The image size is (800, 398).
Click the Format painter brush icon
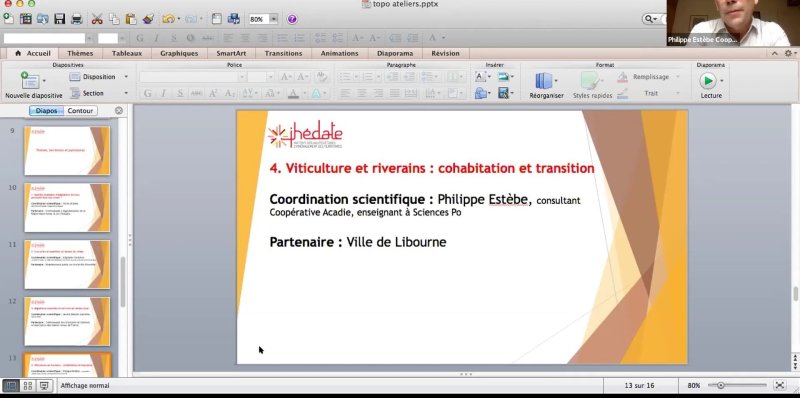[148, 19]
